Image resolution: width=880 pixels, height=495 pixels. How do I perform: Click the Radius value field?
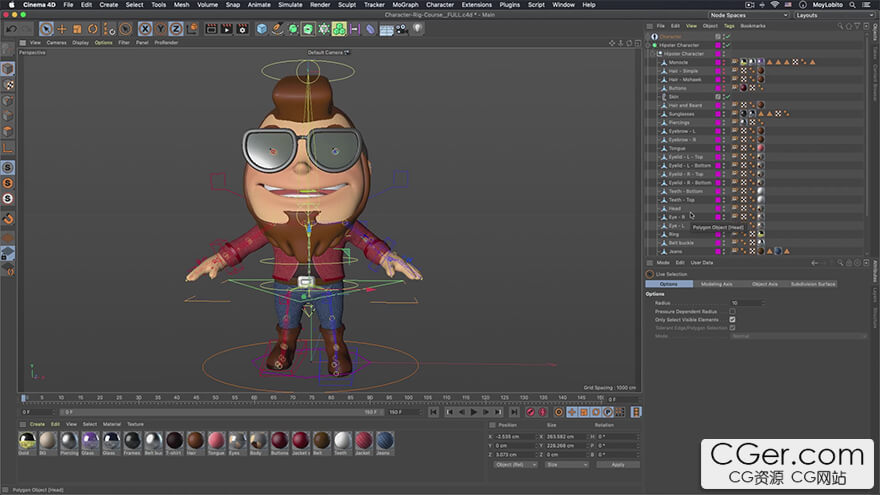(x=746, y=302)
